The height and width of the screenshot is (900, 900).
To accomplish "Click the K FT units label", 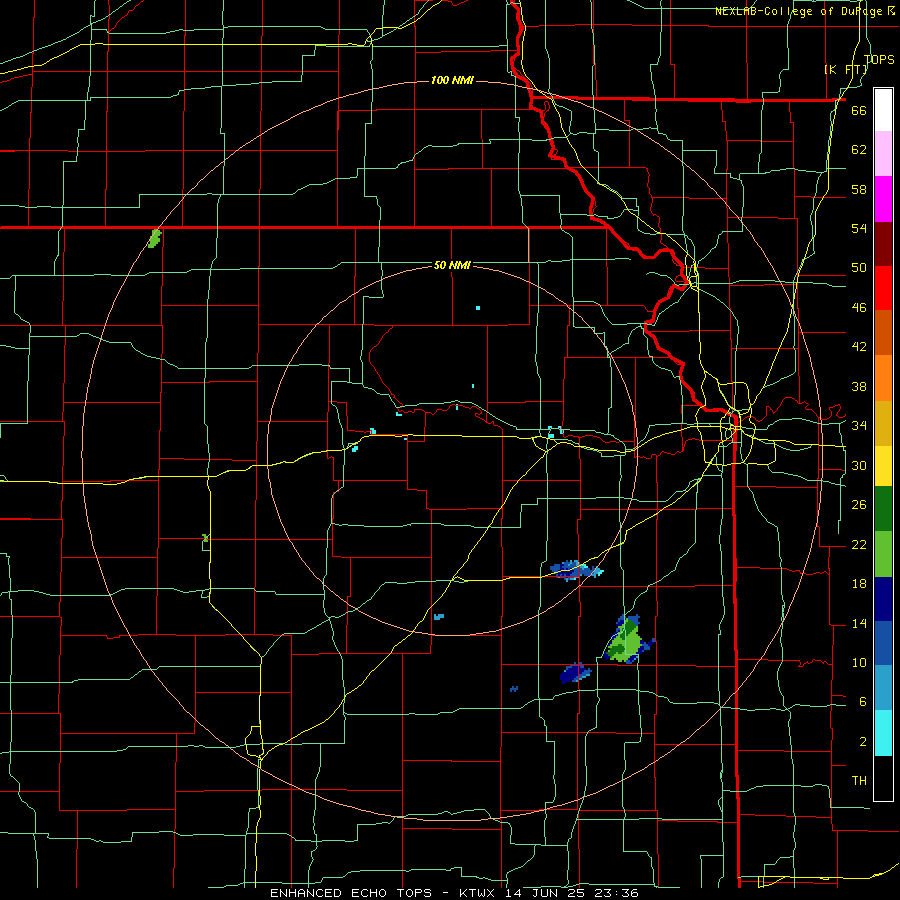I will click(x=845, y=69).
